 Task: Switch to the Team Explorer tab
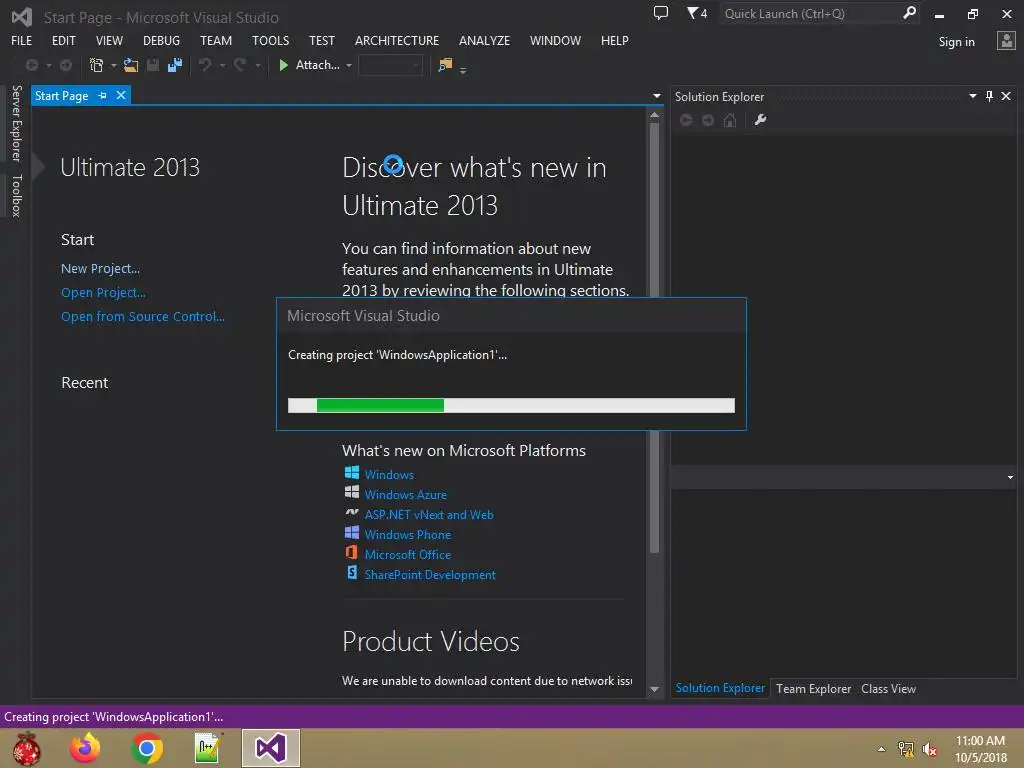(813, 688)
